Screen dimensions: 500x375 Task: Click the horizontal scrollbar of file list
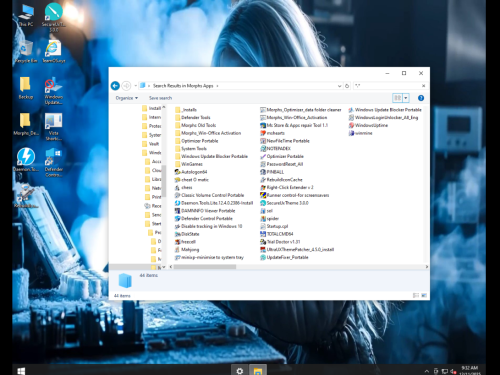pyautogui.click(x=205, y=267)
